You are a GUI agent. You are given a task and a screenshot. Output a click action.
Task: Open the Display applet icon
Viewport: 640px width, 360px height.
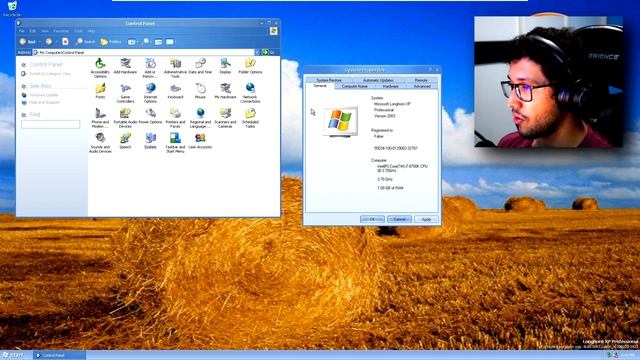pyautogui.click(x=225, y=65)
